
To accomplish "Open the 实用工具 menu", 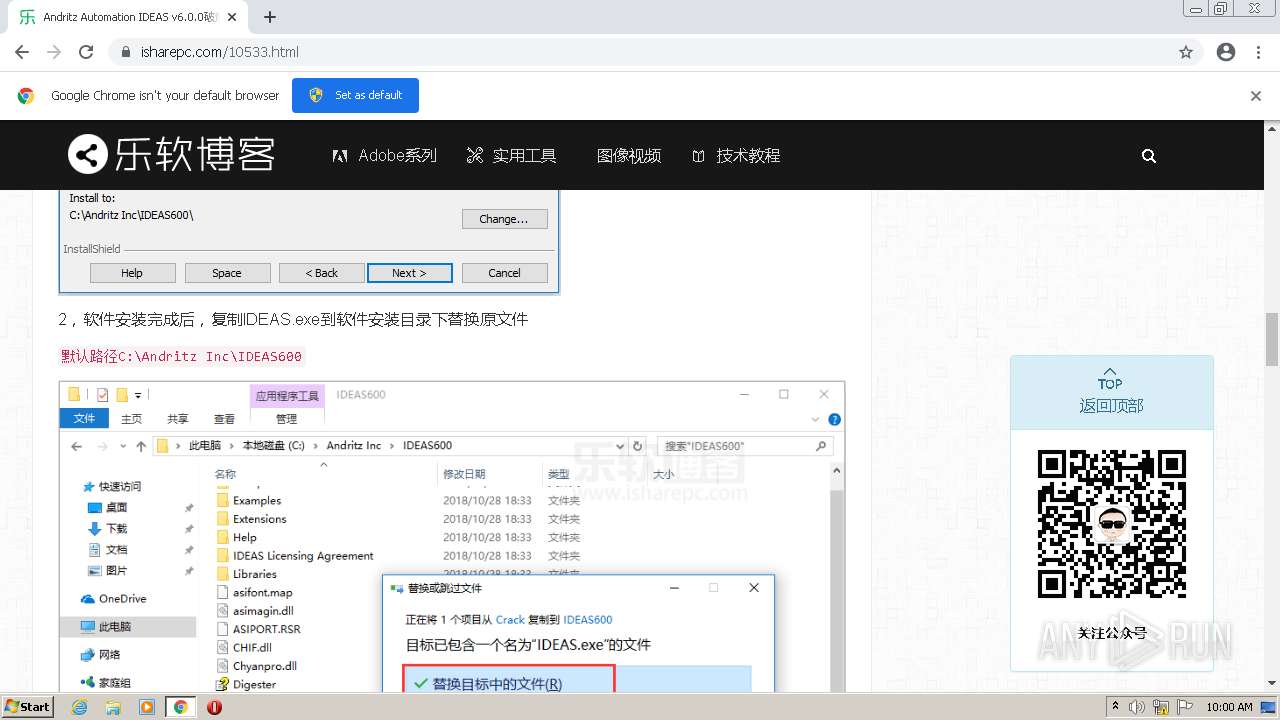I will click(x=511, y=156).
